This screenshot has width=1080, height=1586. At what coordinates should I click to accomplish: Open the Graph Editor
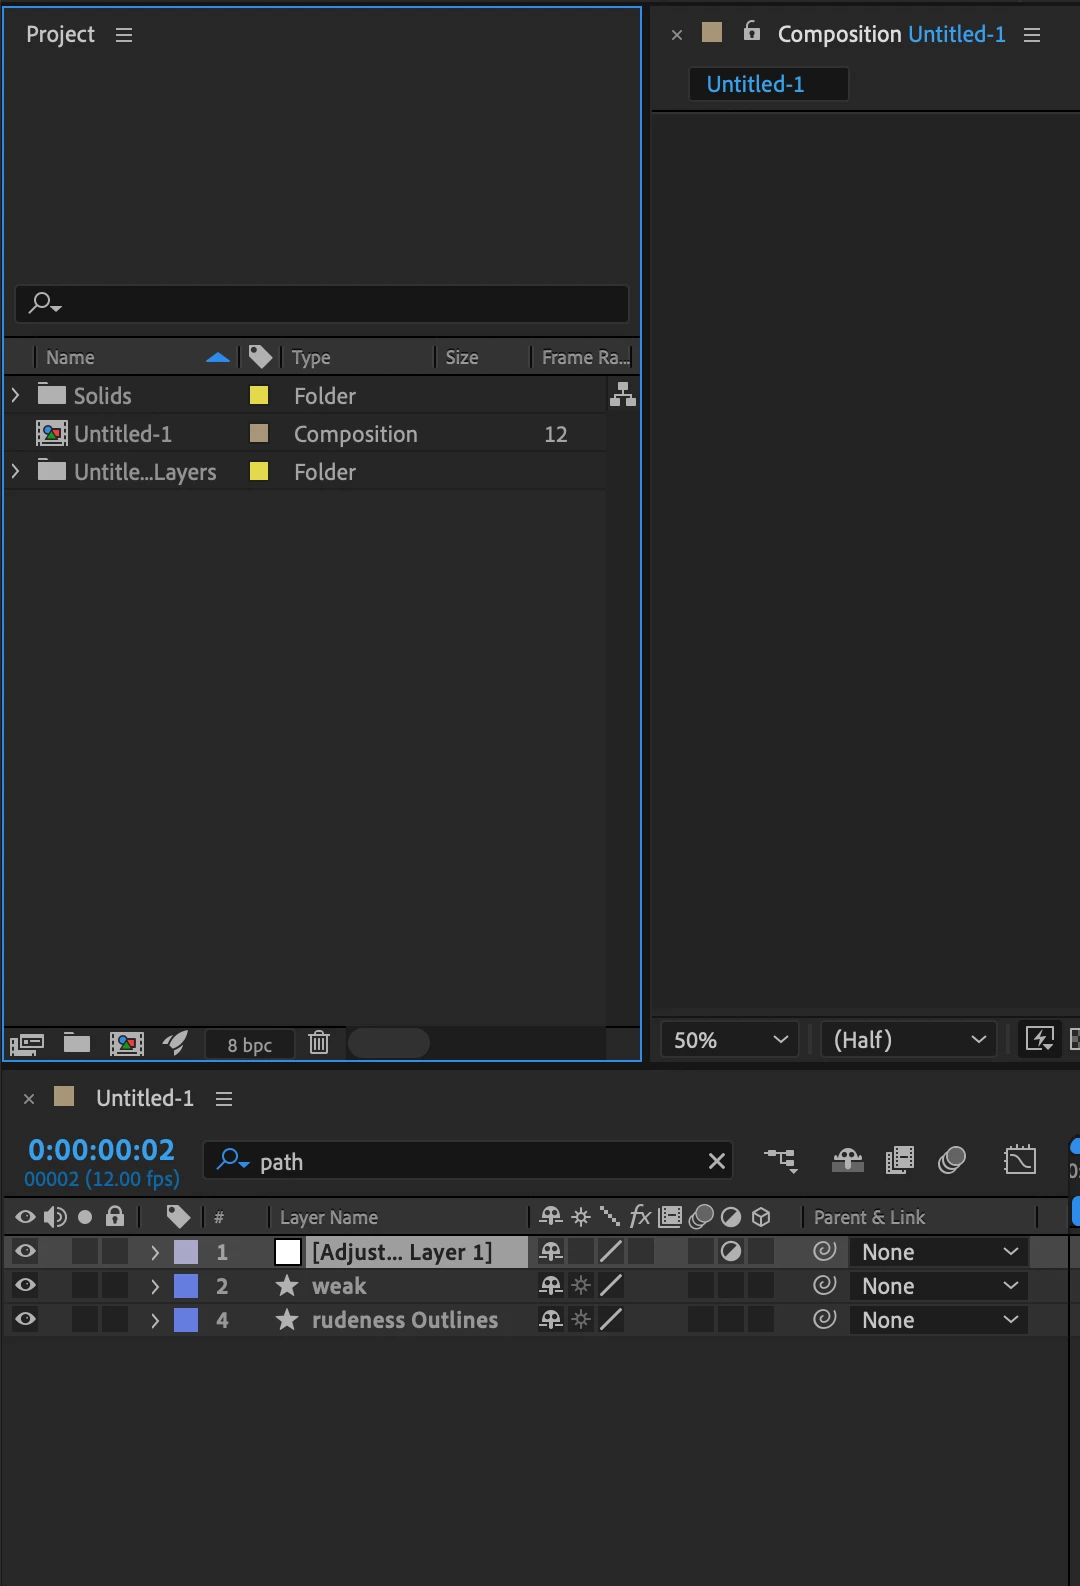click(1020, 1160)
